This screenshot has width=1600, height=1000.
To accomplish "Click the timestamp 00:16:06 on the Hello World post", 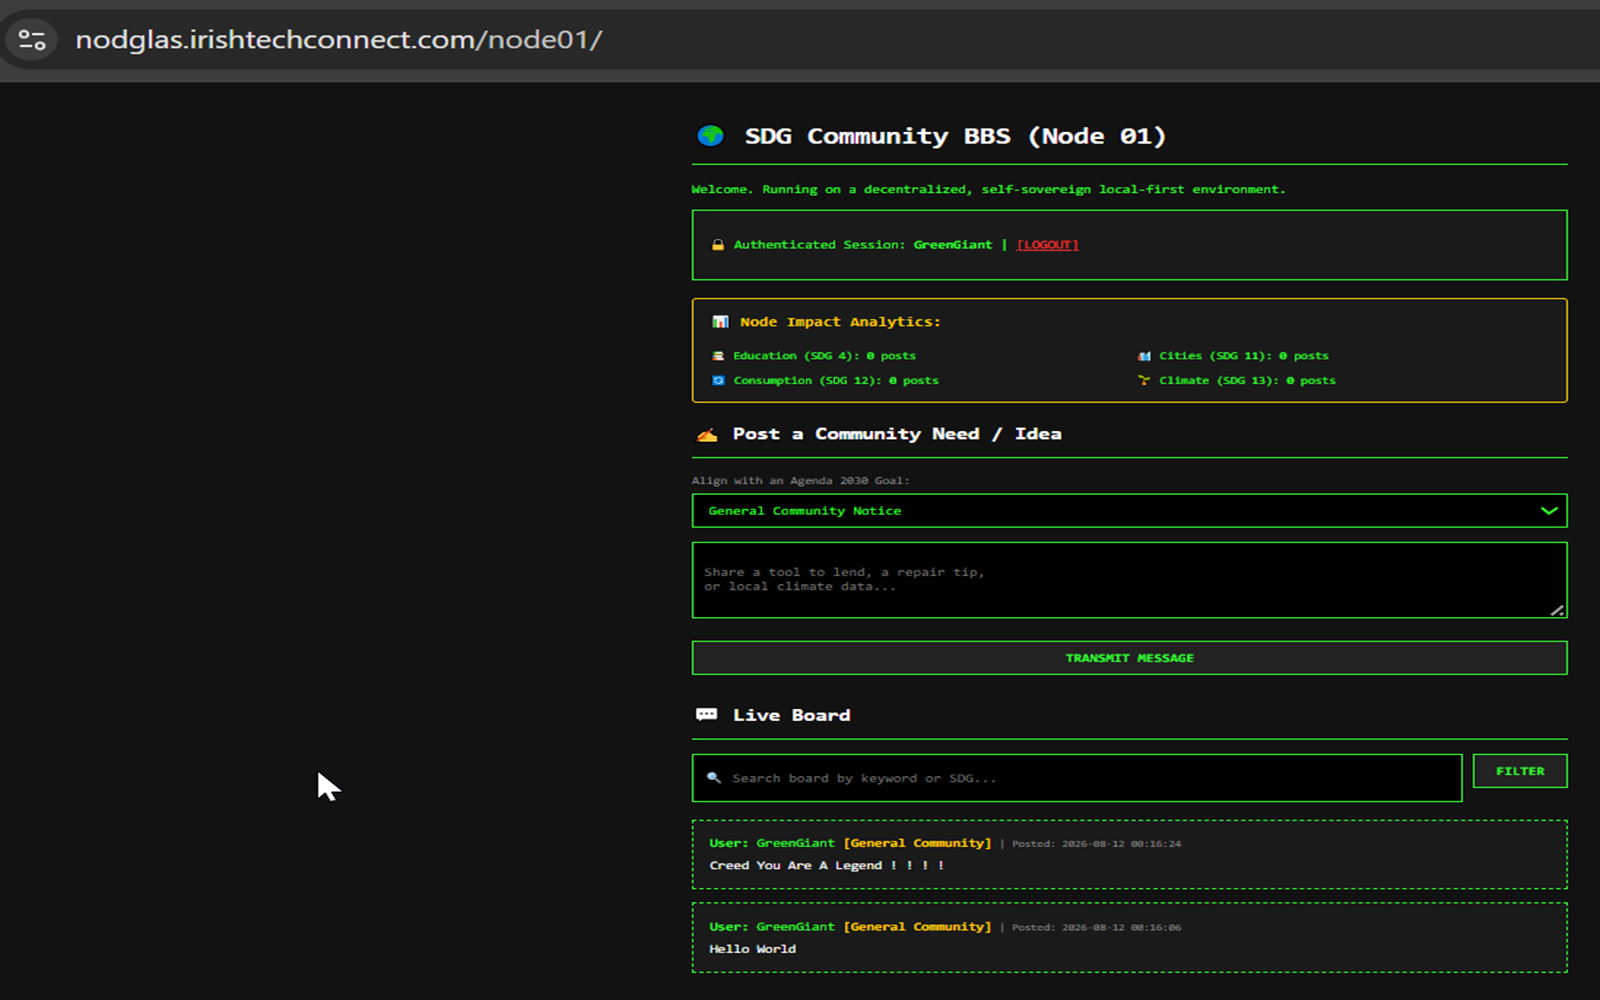I will (1156, 928).
